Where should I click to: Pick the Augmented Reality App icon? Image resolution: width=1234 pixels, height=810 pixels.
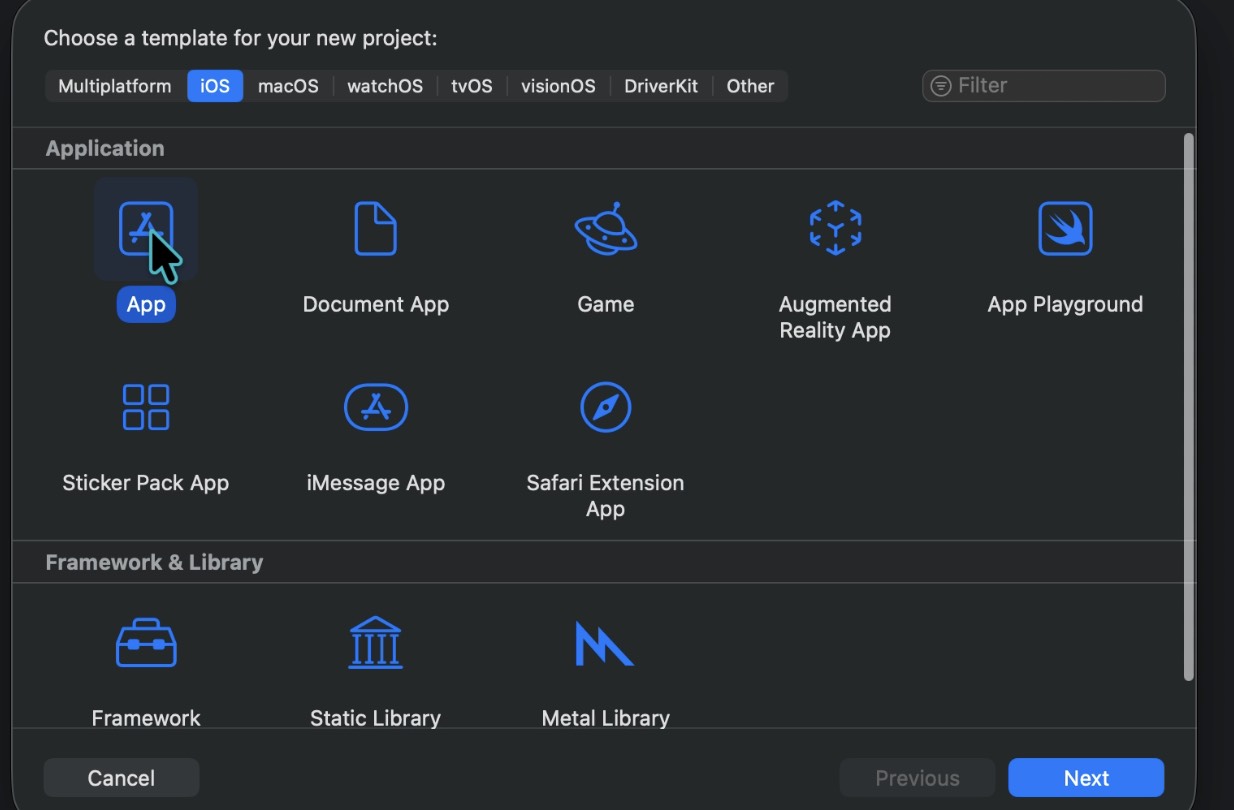[835, 228]
